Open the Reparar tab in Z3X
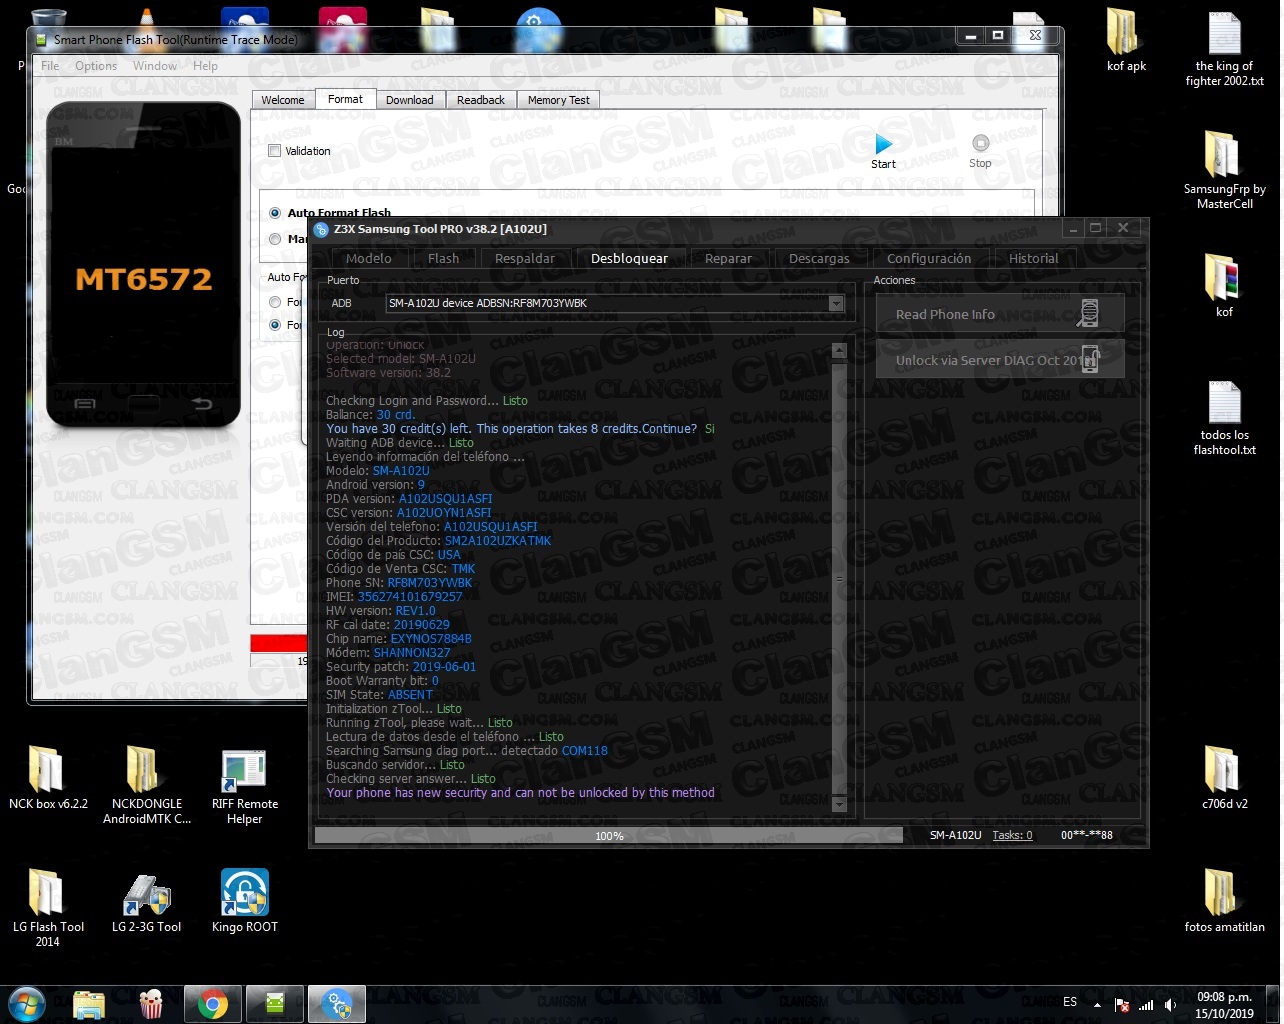 tap(728, 258)
